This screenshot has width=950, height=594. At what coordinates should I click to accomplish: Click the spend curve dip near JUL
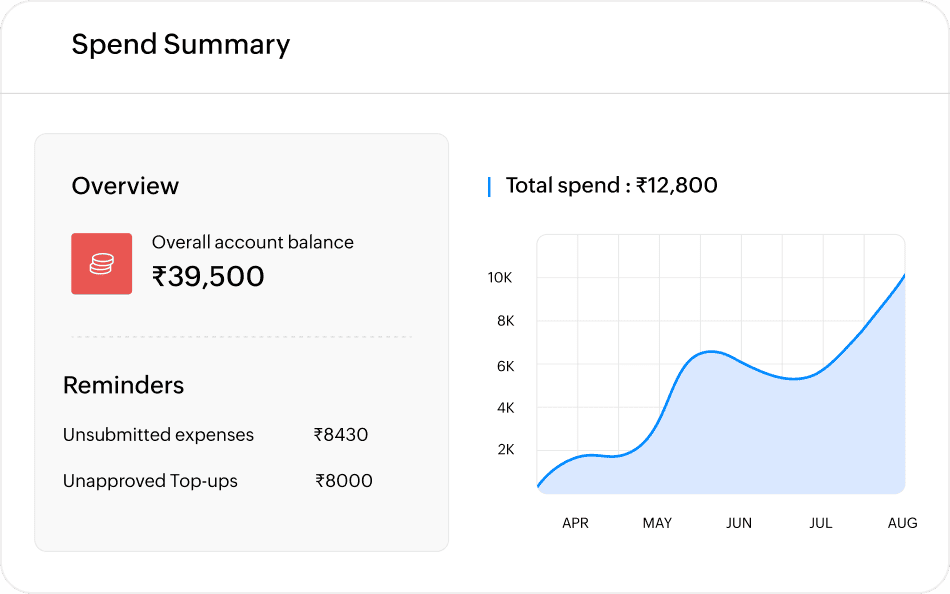pos(793,378)
